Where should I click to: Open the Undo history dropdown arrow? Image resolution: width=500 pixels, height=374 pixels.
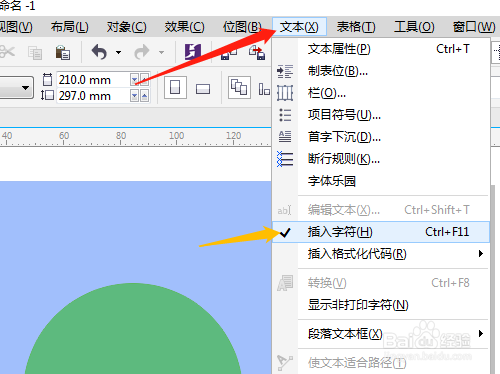click(118, 52)
